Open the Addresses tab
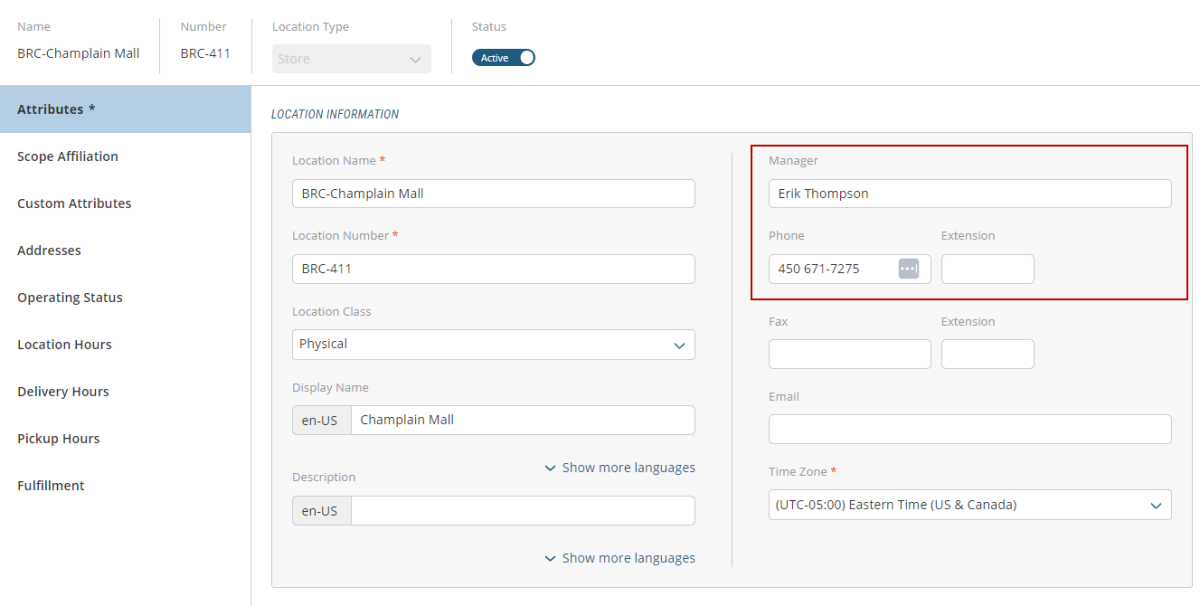 (49, 250)
